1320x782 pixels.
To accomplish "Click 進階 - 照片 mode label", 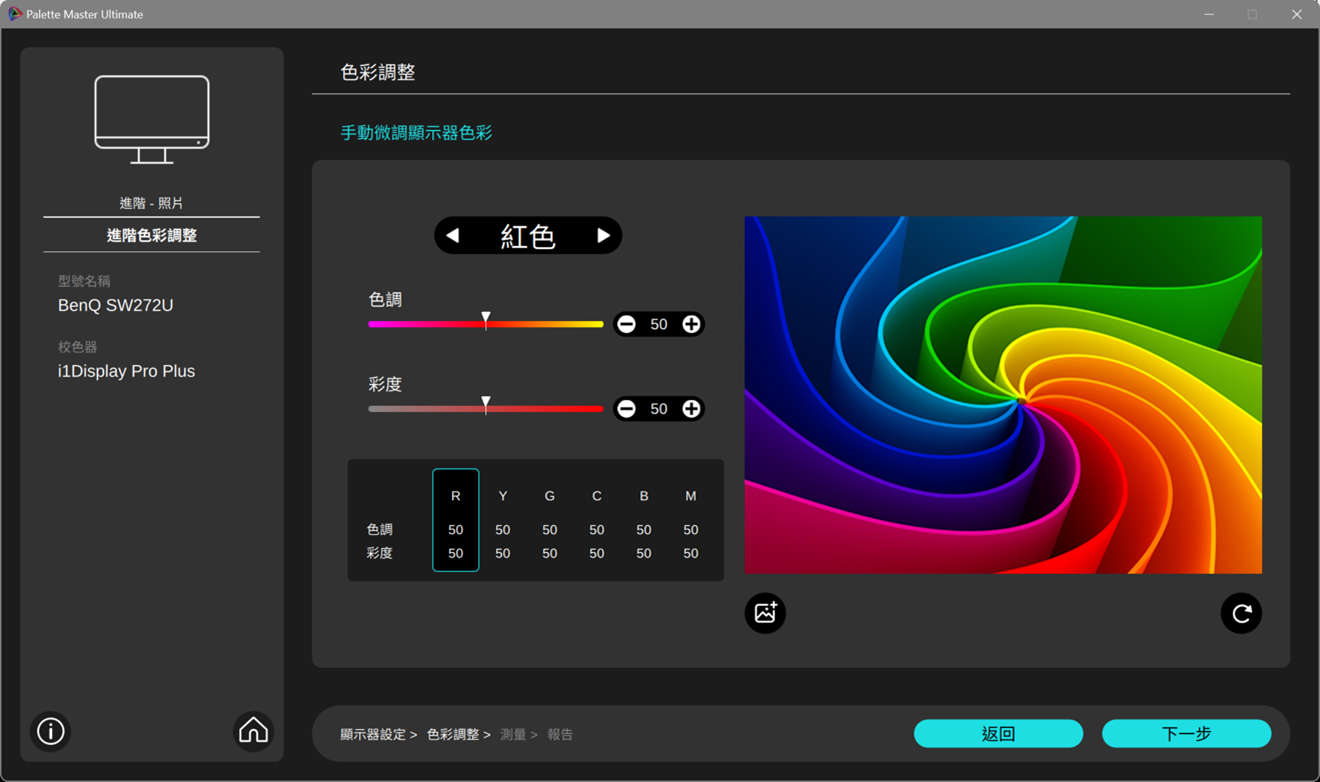I will click(x=152, y=203).
